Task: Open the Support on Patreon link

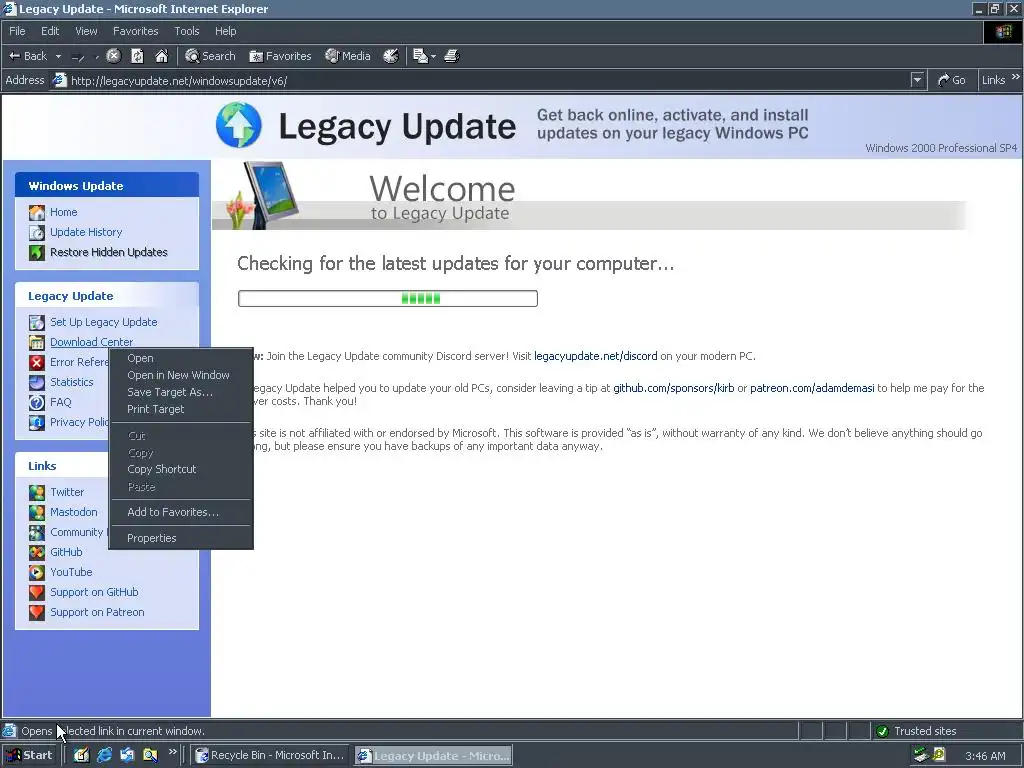Action: [x=97, y=613]
